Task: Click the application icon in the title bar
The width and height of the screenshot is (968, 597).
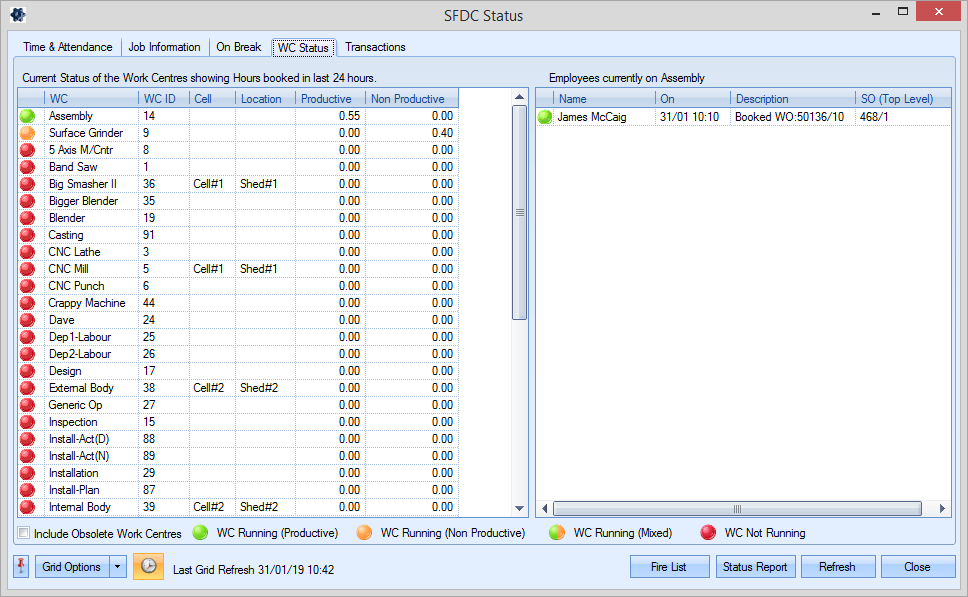Action: (18, 15)
